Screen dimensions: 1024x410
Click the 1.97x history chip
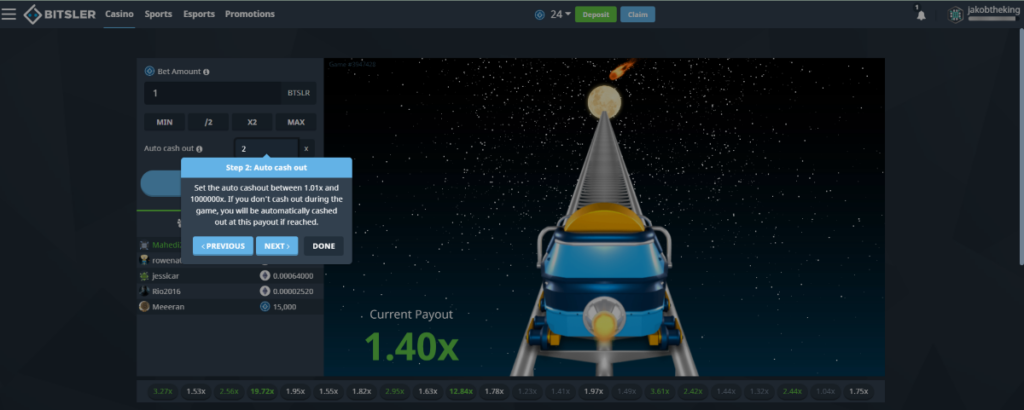click(593, 392)
